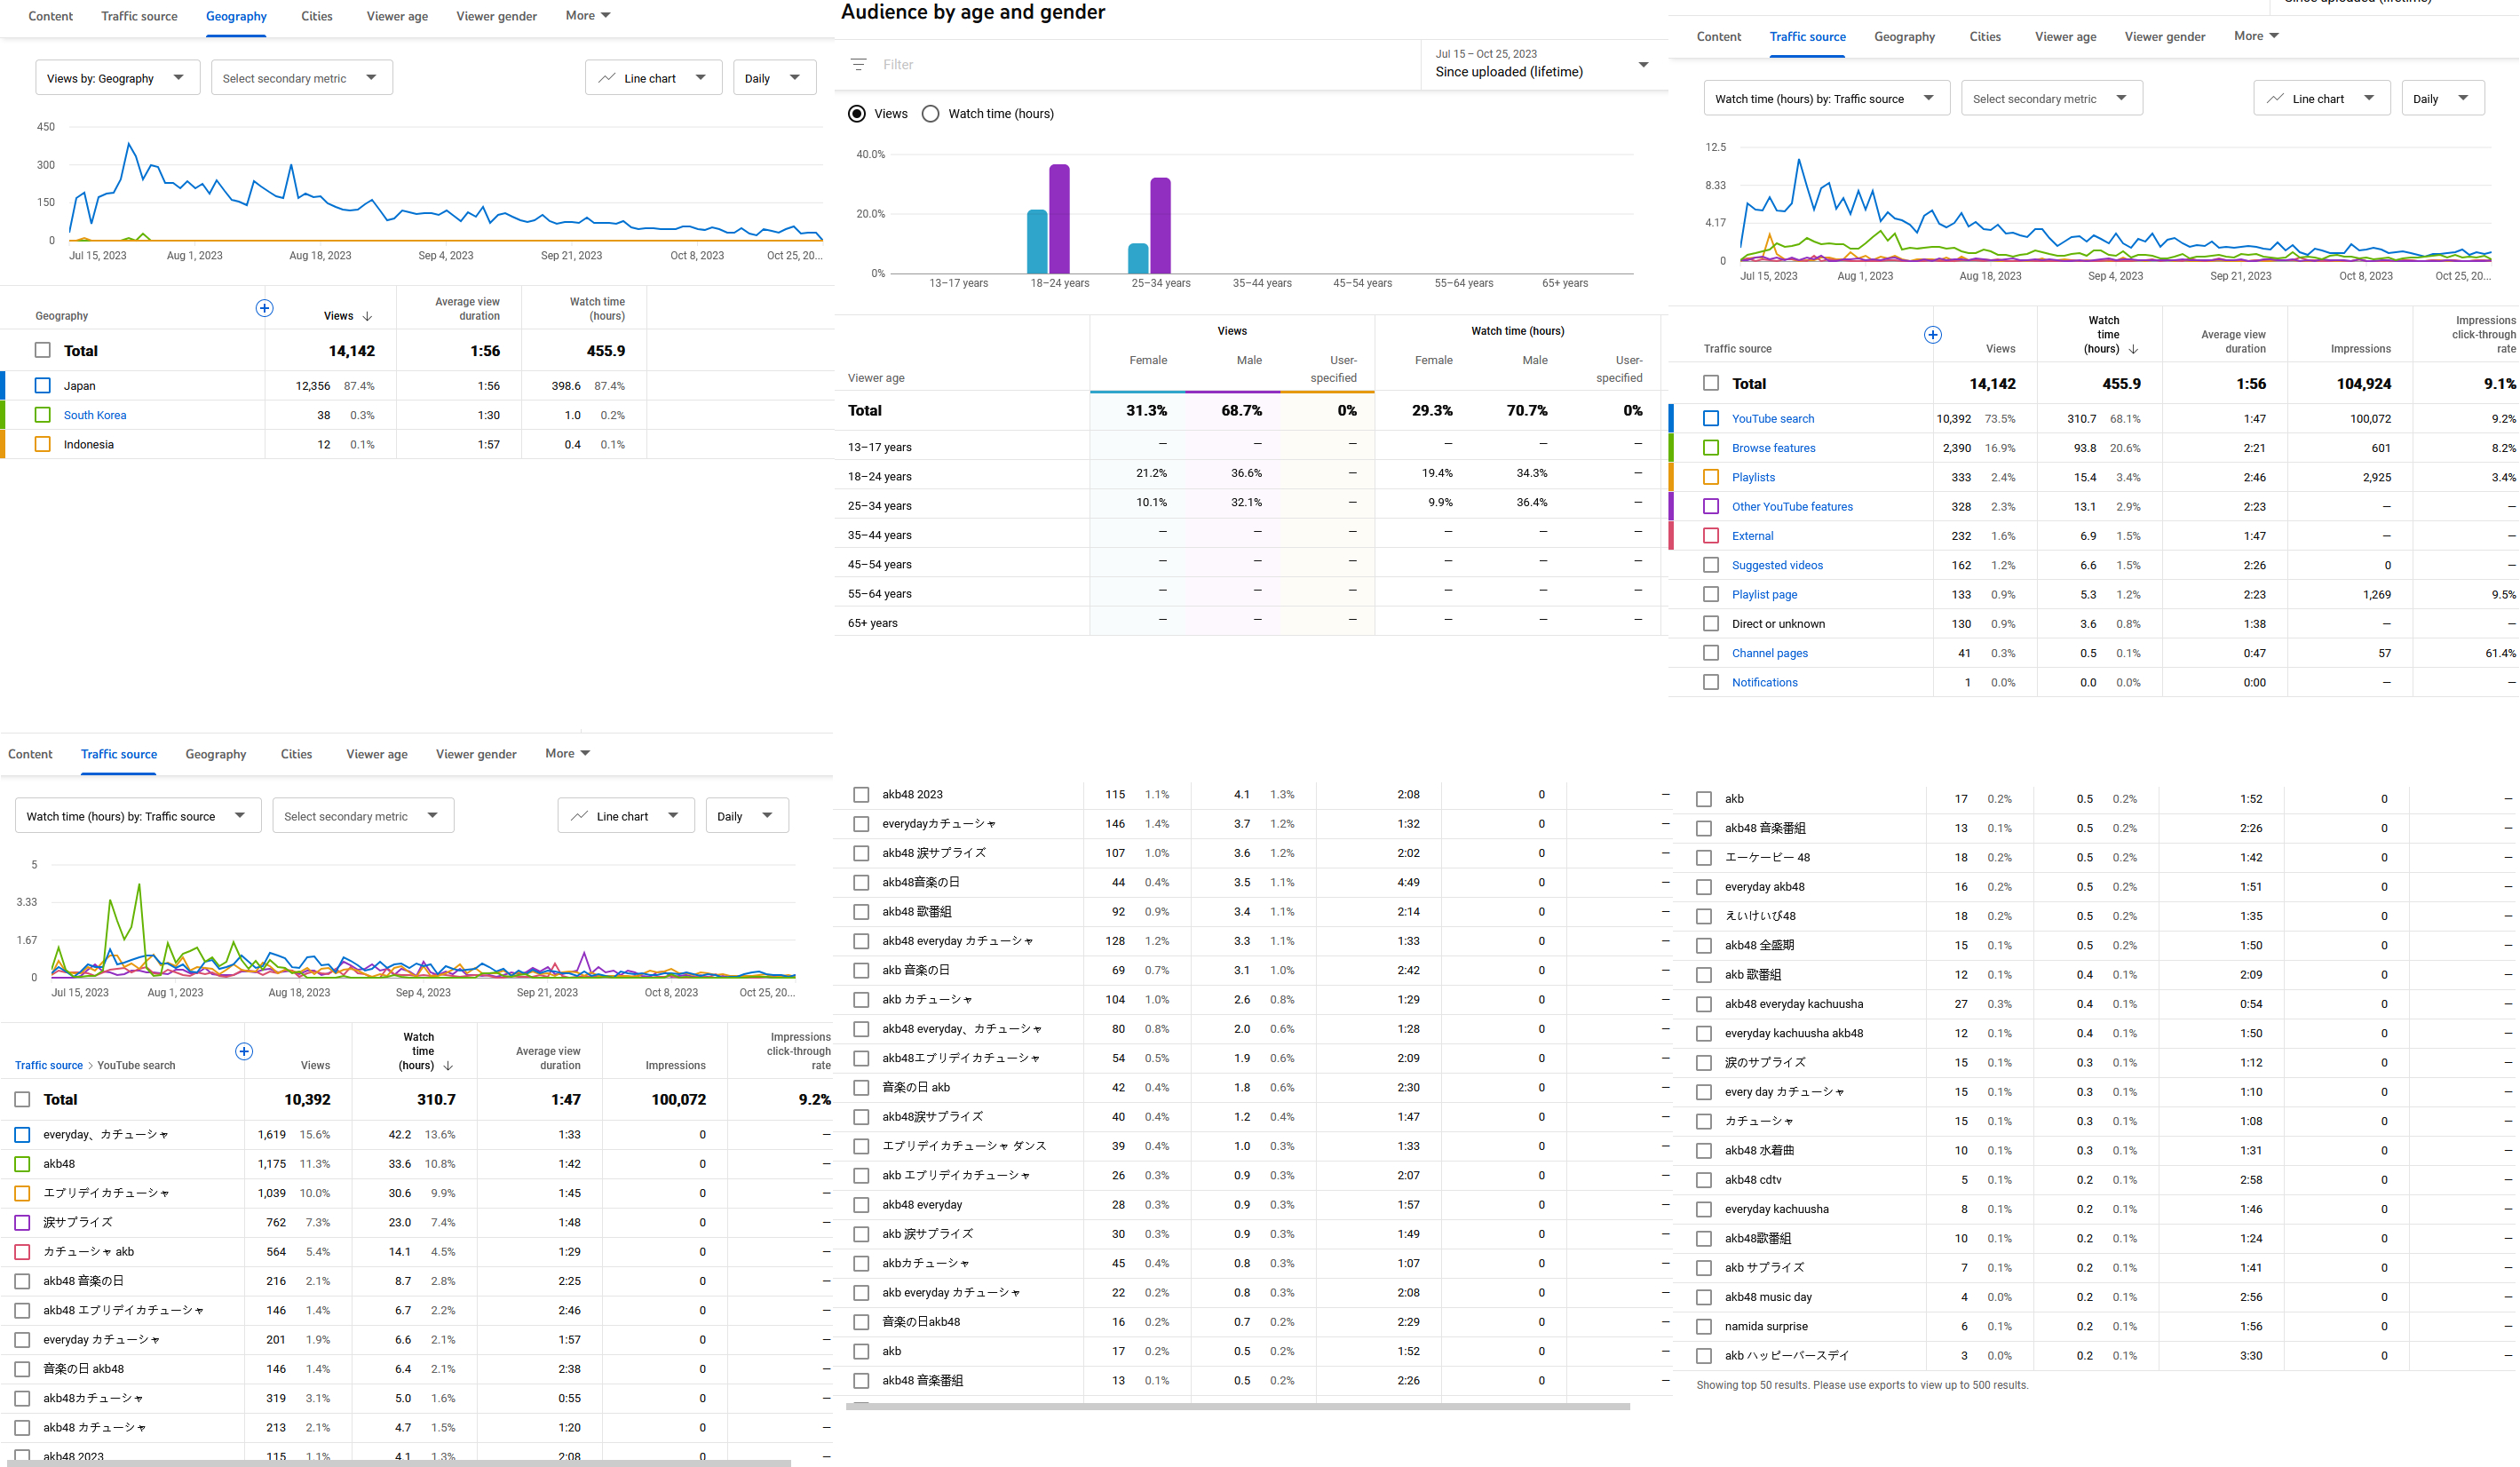Viewport: 2520px width, 1467px height.
Task: Click the plus icon in YouTube search table
Action: (244, 1051)
